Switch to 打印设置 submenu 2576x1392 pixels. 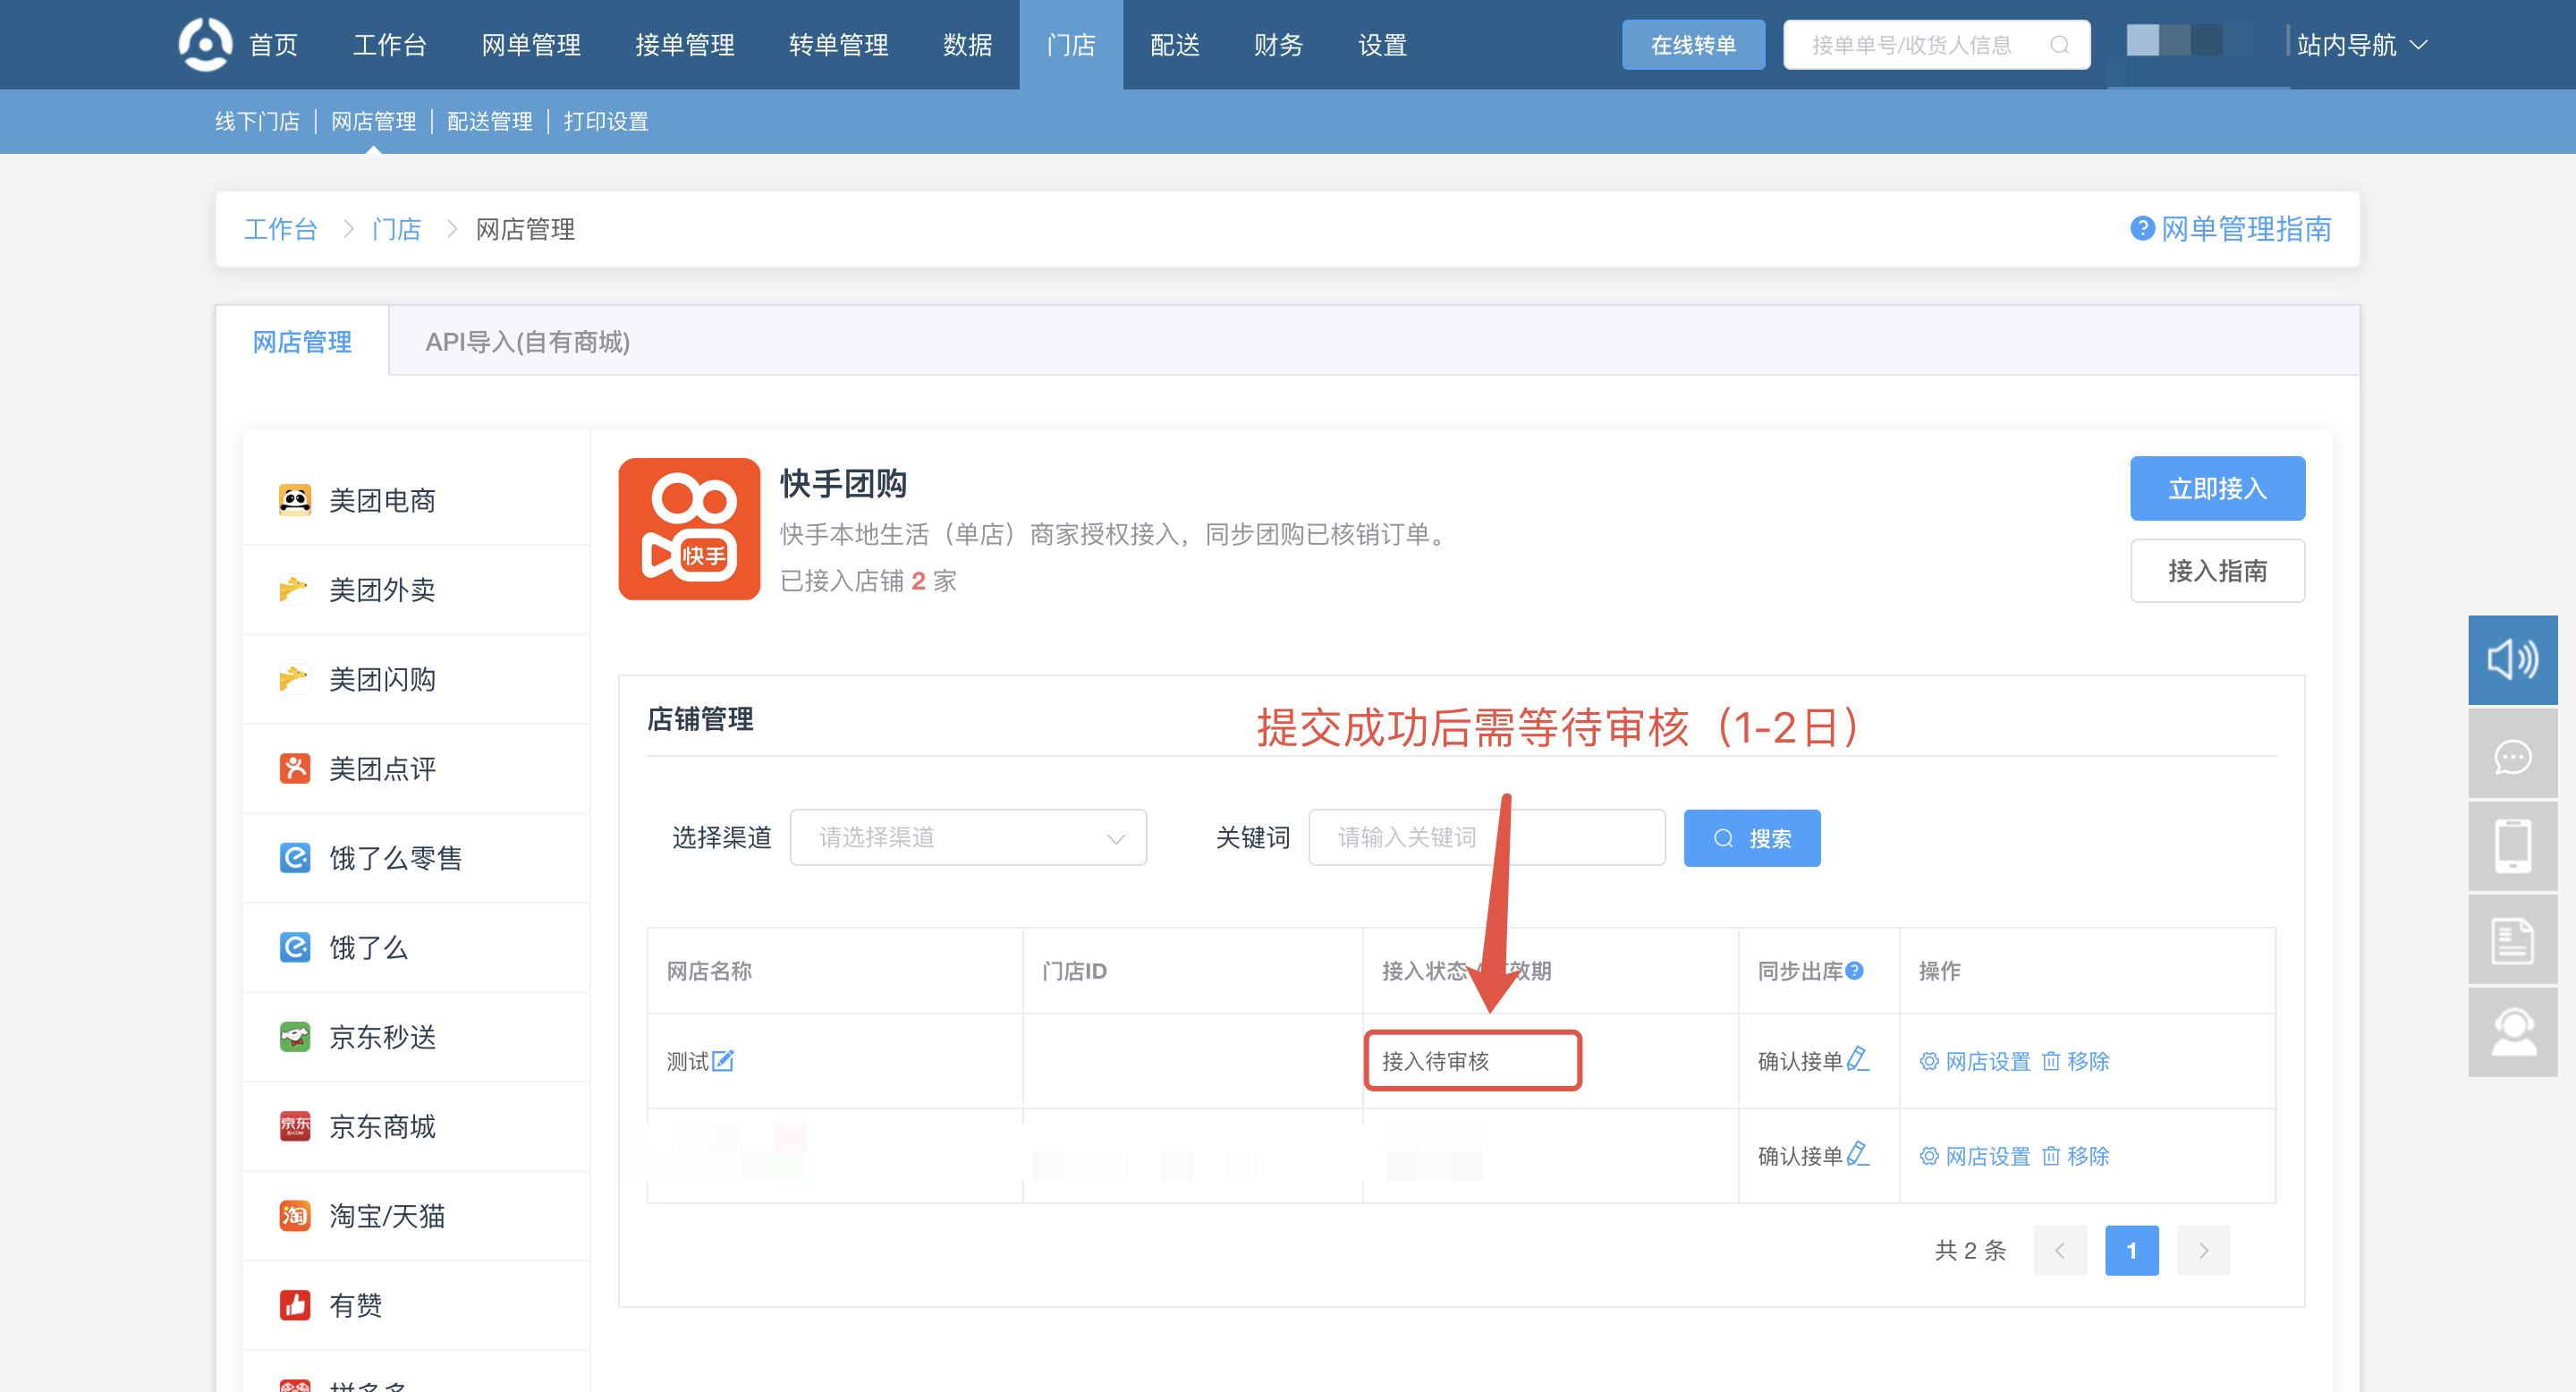pyautogui.click(x=606, y=121)
